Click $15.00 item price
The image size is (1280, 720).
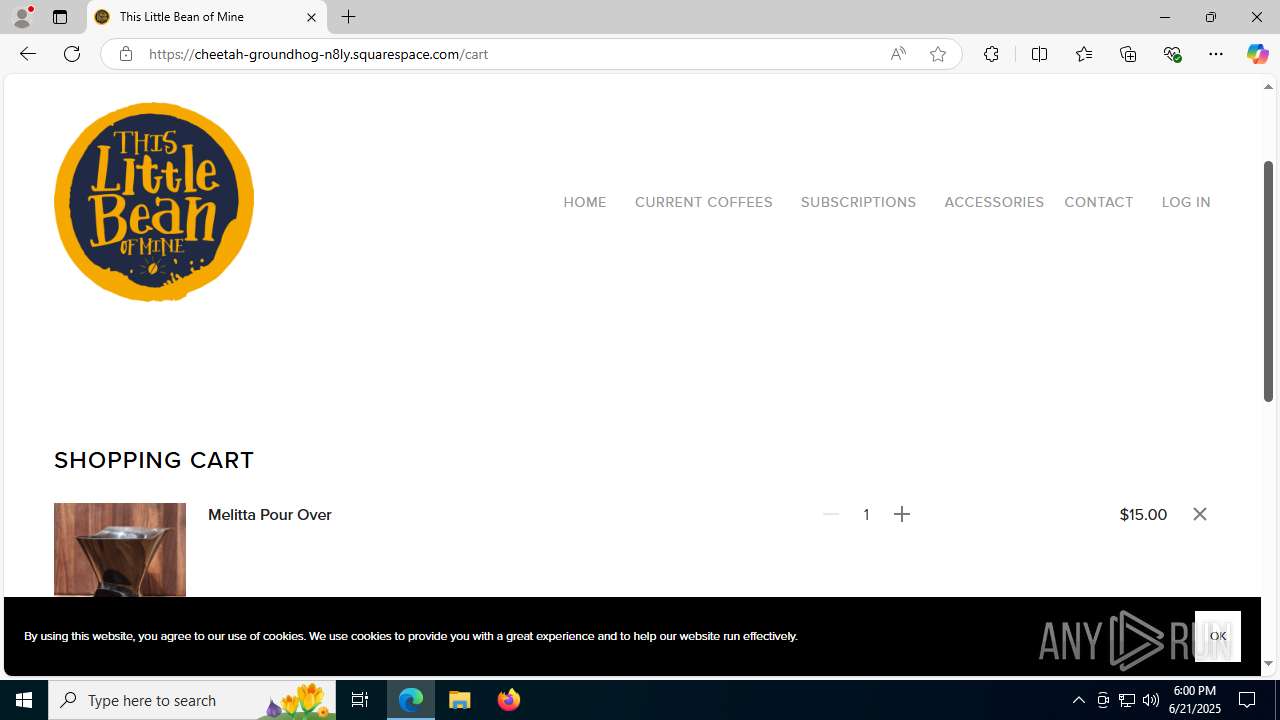coord(1143,514)
